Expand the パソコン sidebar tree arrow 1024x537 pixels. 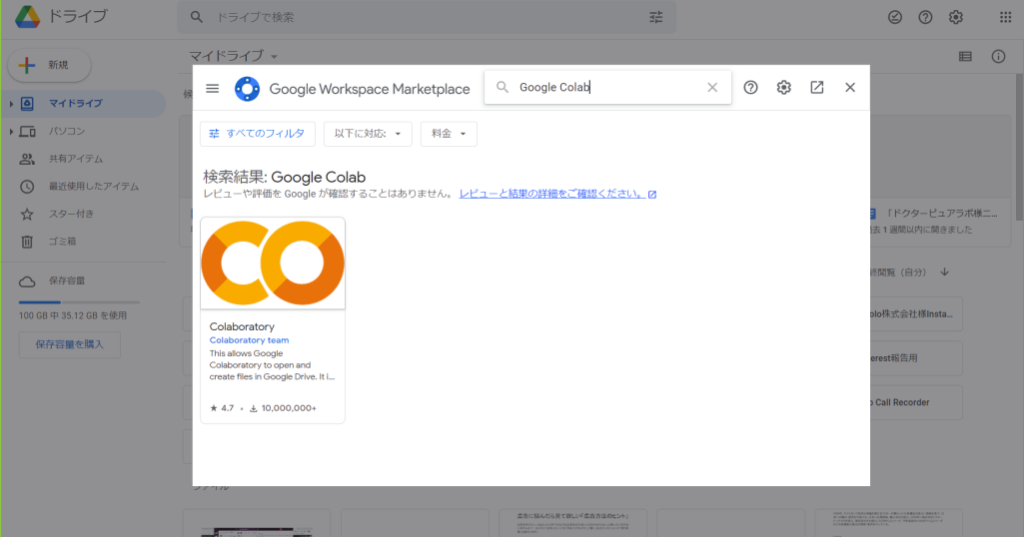tap(10, 131)
